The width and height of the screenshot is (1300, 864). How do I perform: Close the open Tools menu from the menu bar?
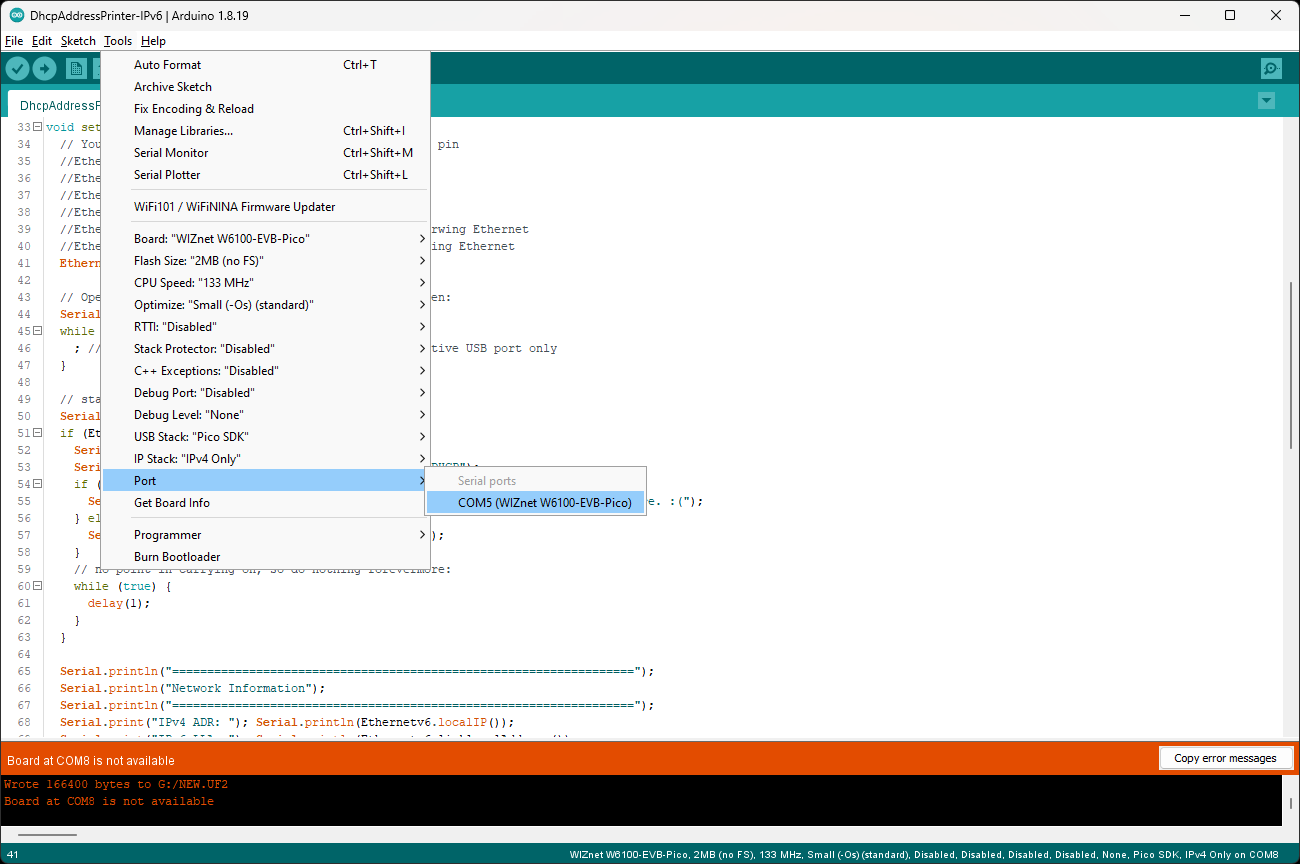118,41
